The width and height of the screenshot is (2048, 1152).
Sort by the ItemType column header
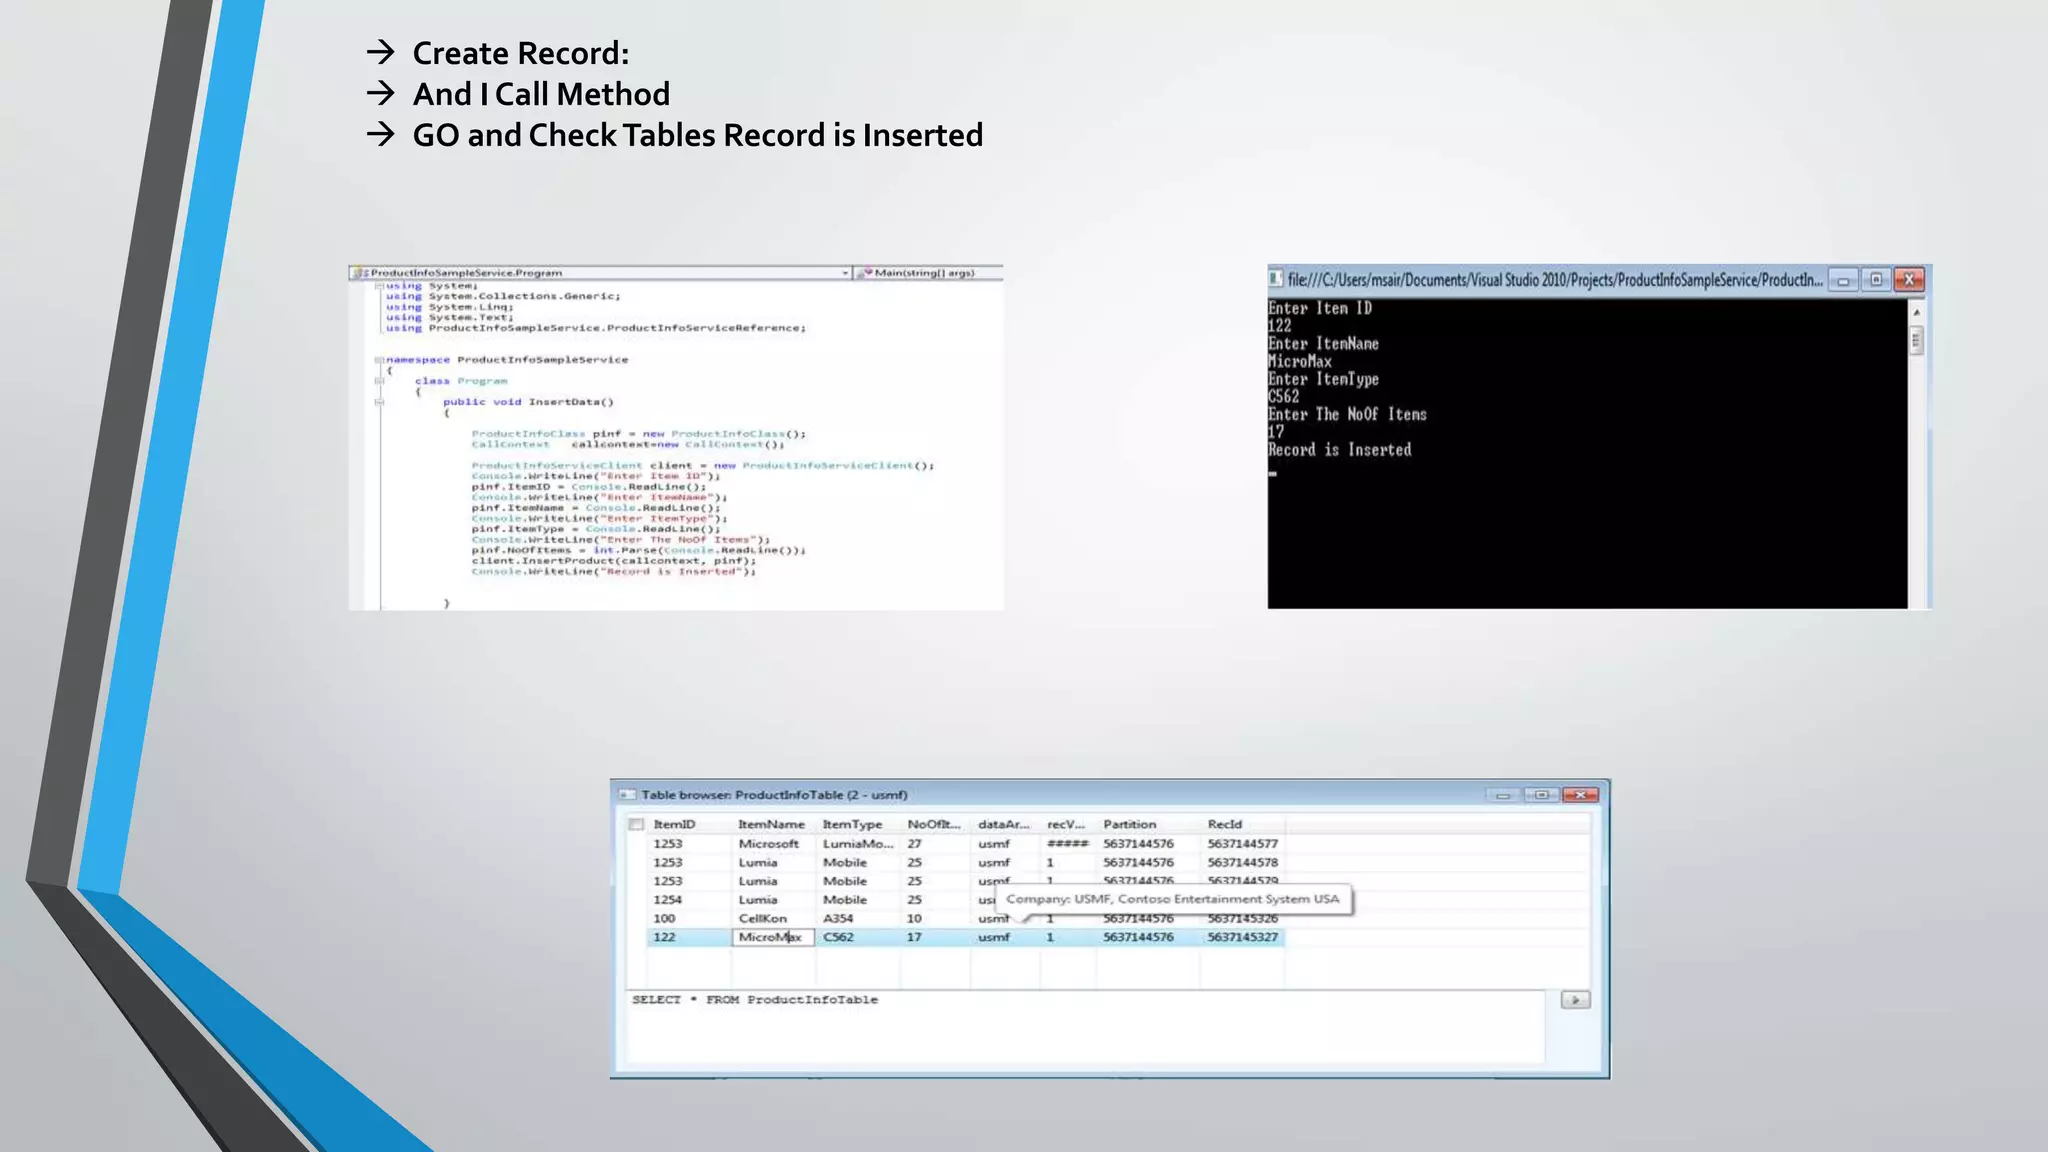[858, 825]
